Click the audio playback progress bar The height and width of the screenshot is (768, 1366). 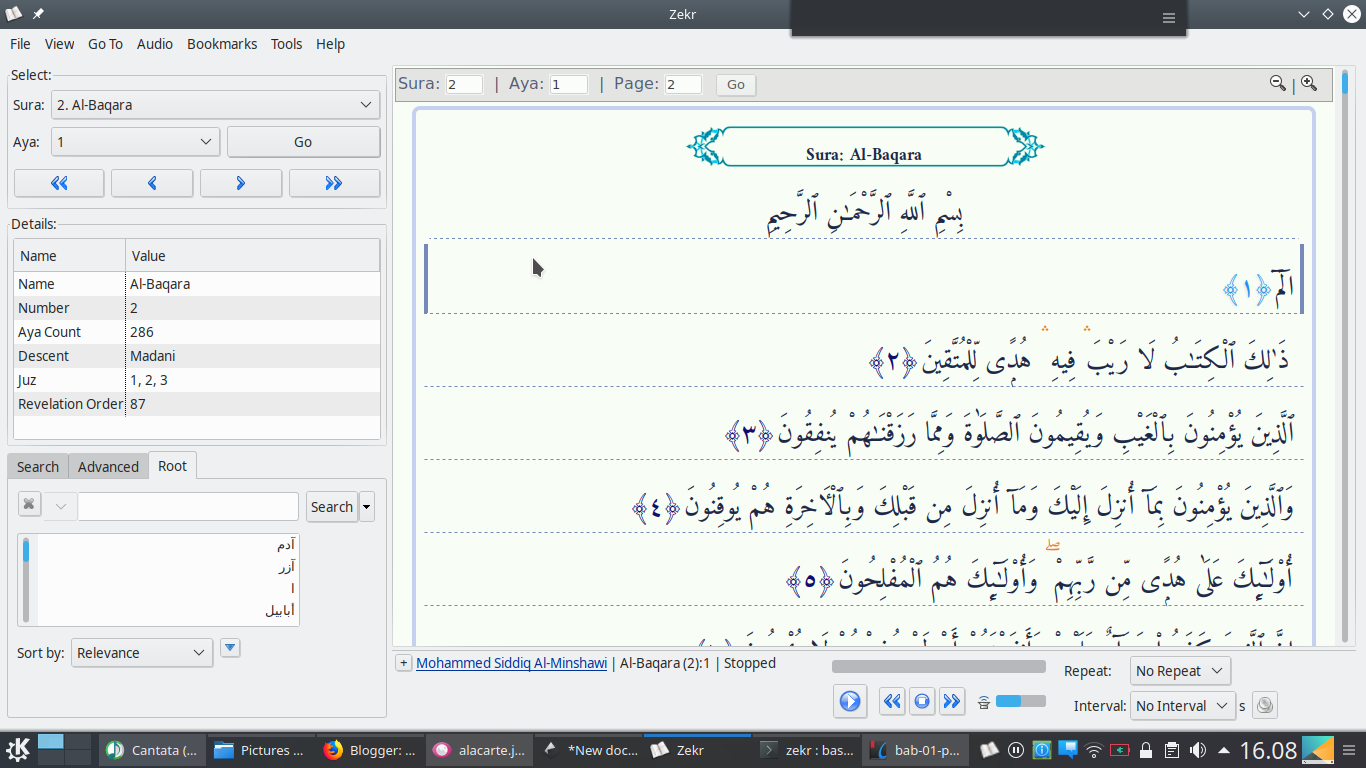[x=938, y=666]
